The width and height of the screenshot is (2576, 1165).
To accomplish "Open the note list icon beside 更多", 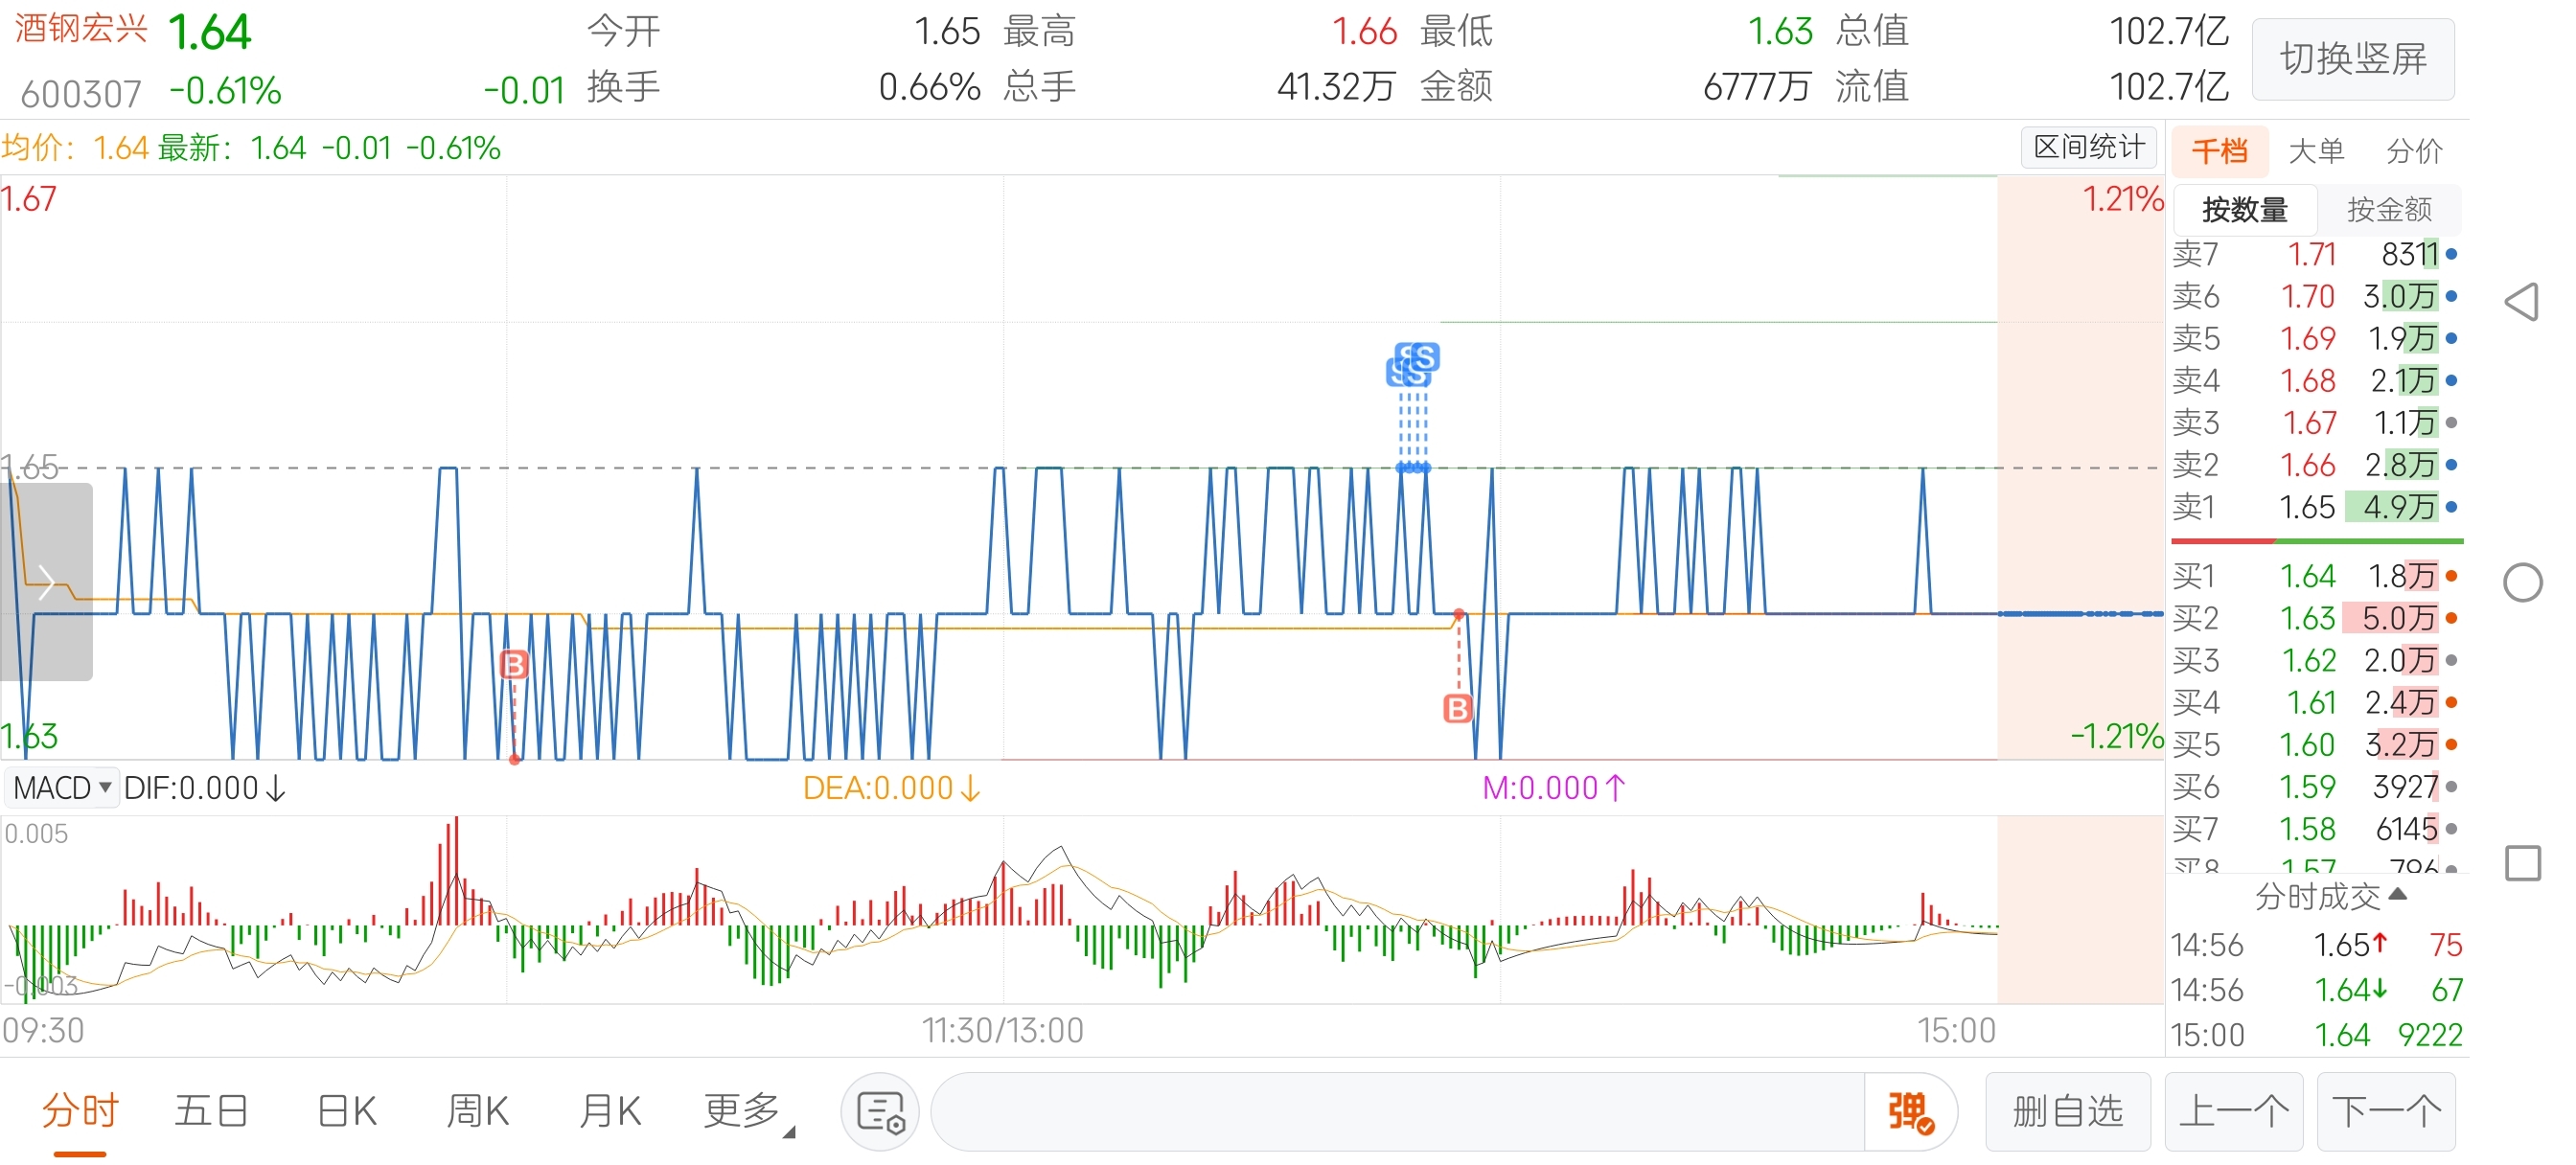I will tap(880, 1111).
